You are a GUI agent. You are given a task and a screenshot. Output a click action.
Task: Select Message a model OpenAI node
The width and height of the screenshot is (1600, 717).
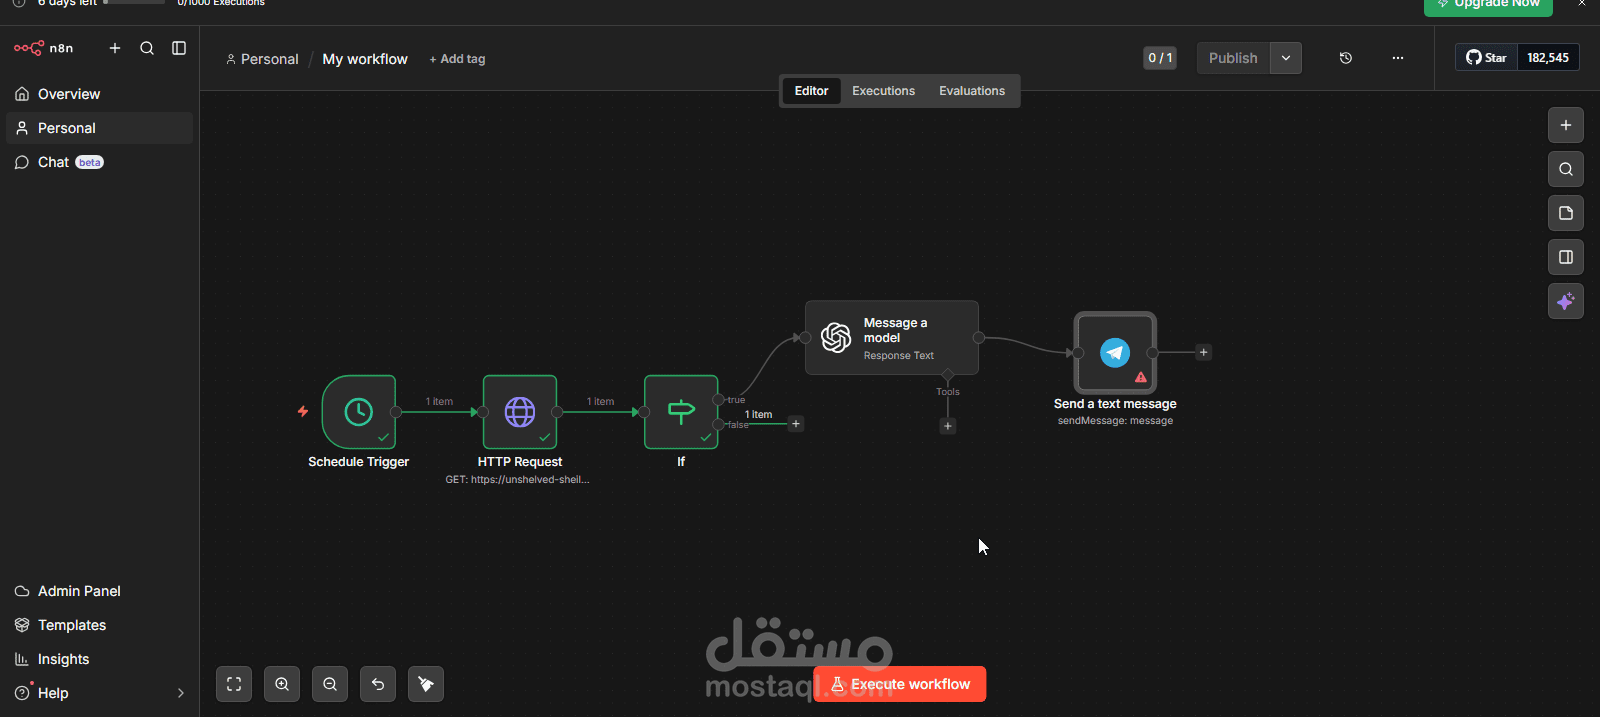click(x=892, y=338)
